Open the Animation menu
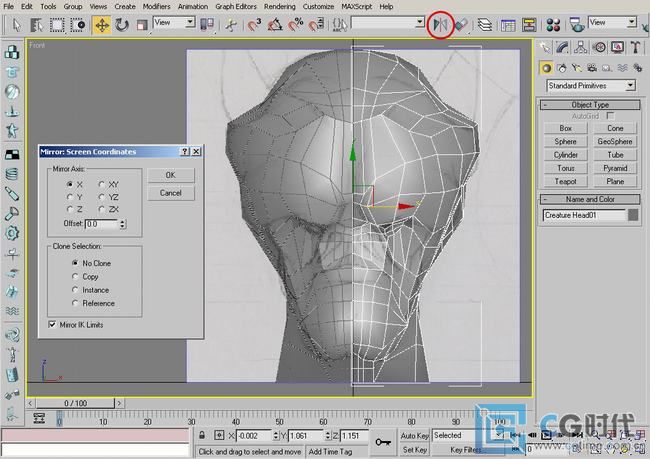Image resolution: width=650 pixels, height=459 pixels. tap(193, 7)
